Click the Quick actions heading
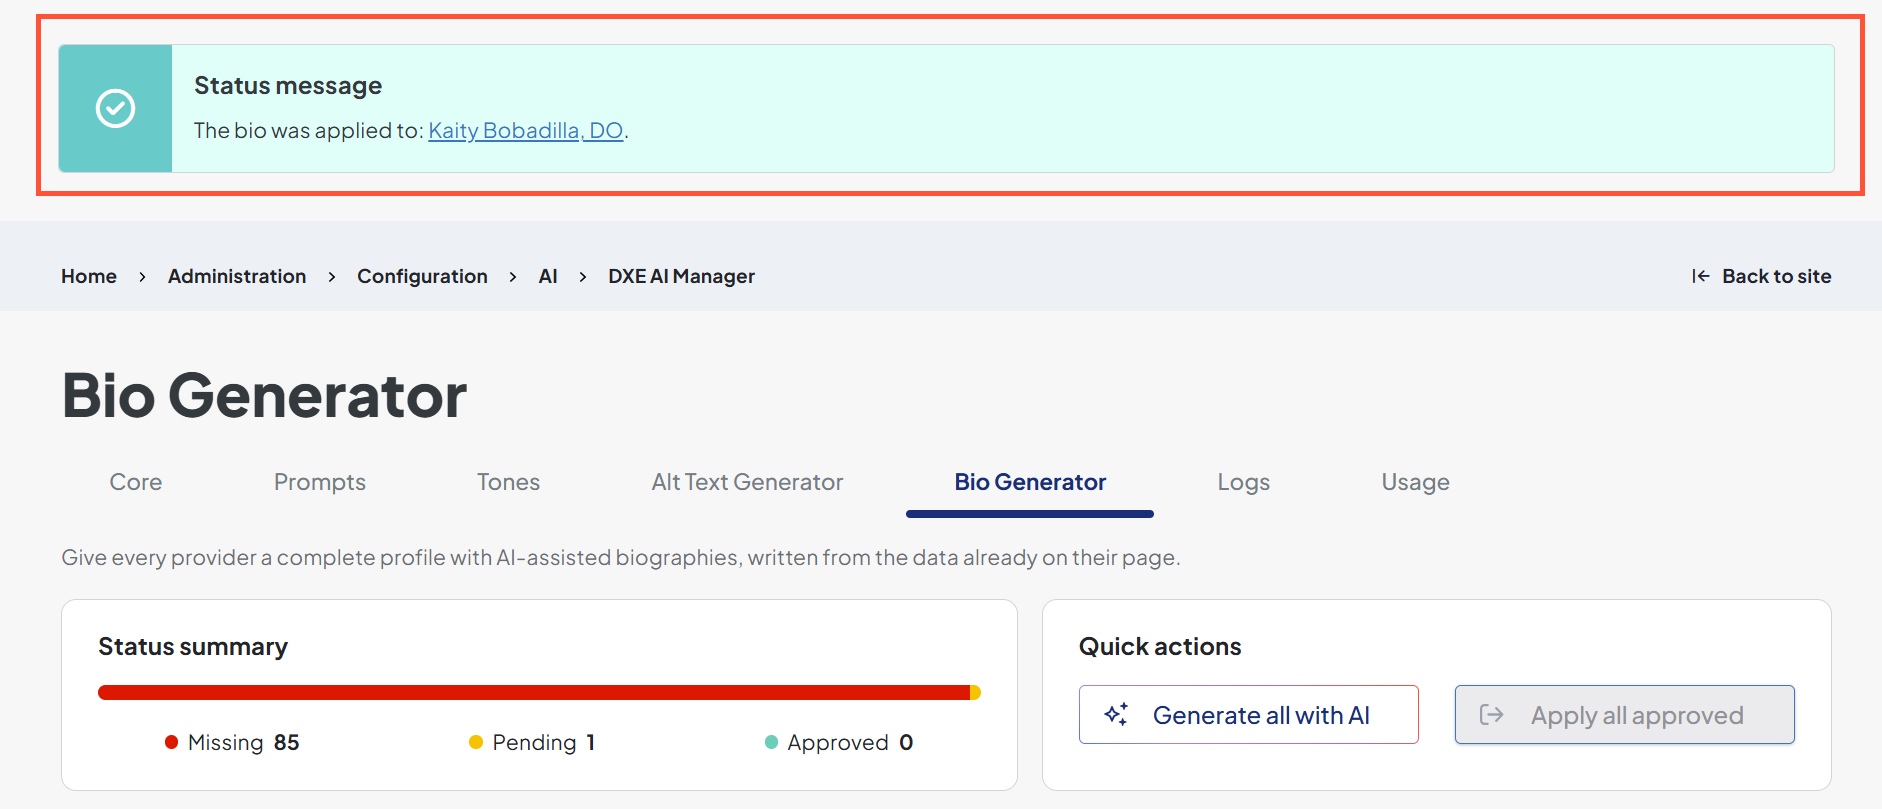1882x809 pixels. click(1160, 647)
